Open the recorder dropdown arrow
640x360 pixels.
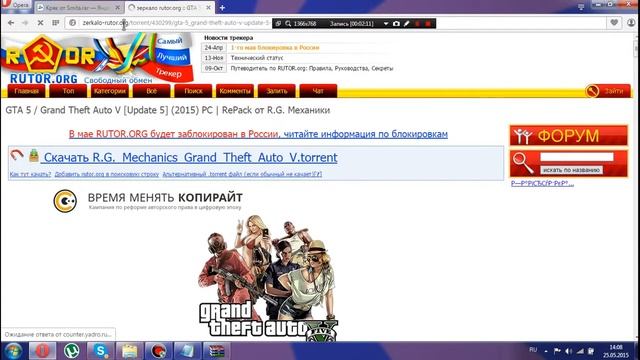click(x=386, y=24)
